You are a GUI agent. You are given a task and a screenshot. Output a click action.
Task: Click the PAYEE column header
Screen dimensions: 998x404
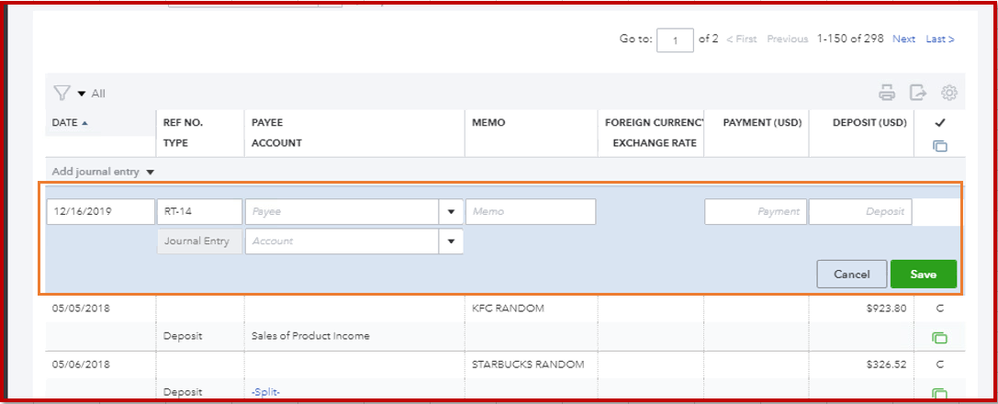(267, 123)
